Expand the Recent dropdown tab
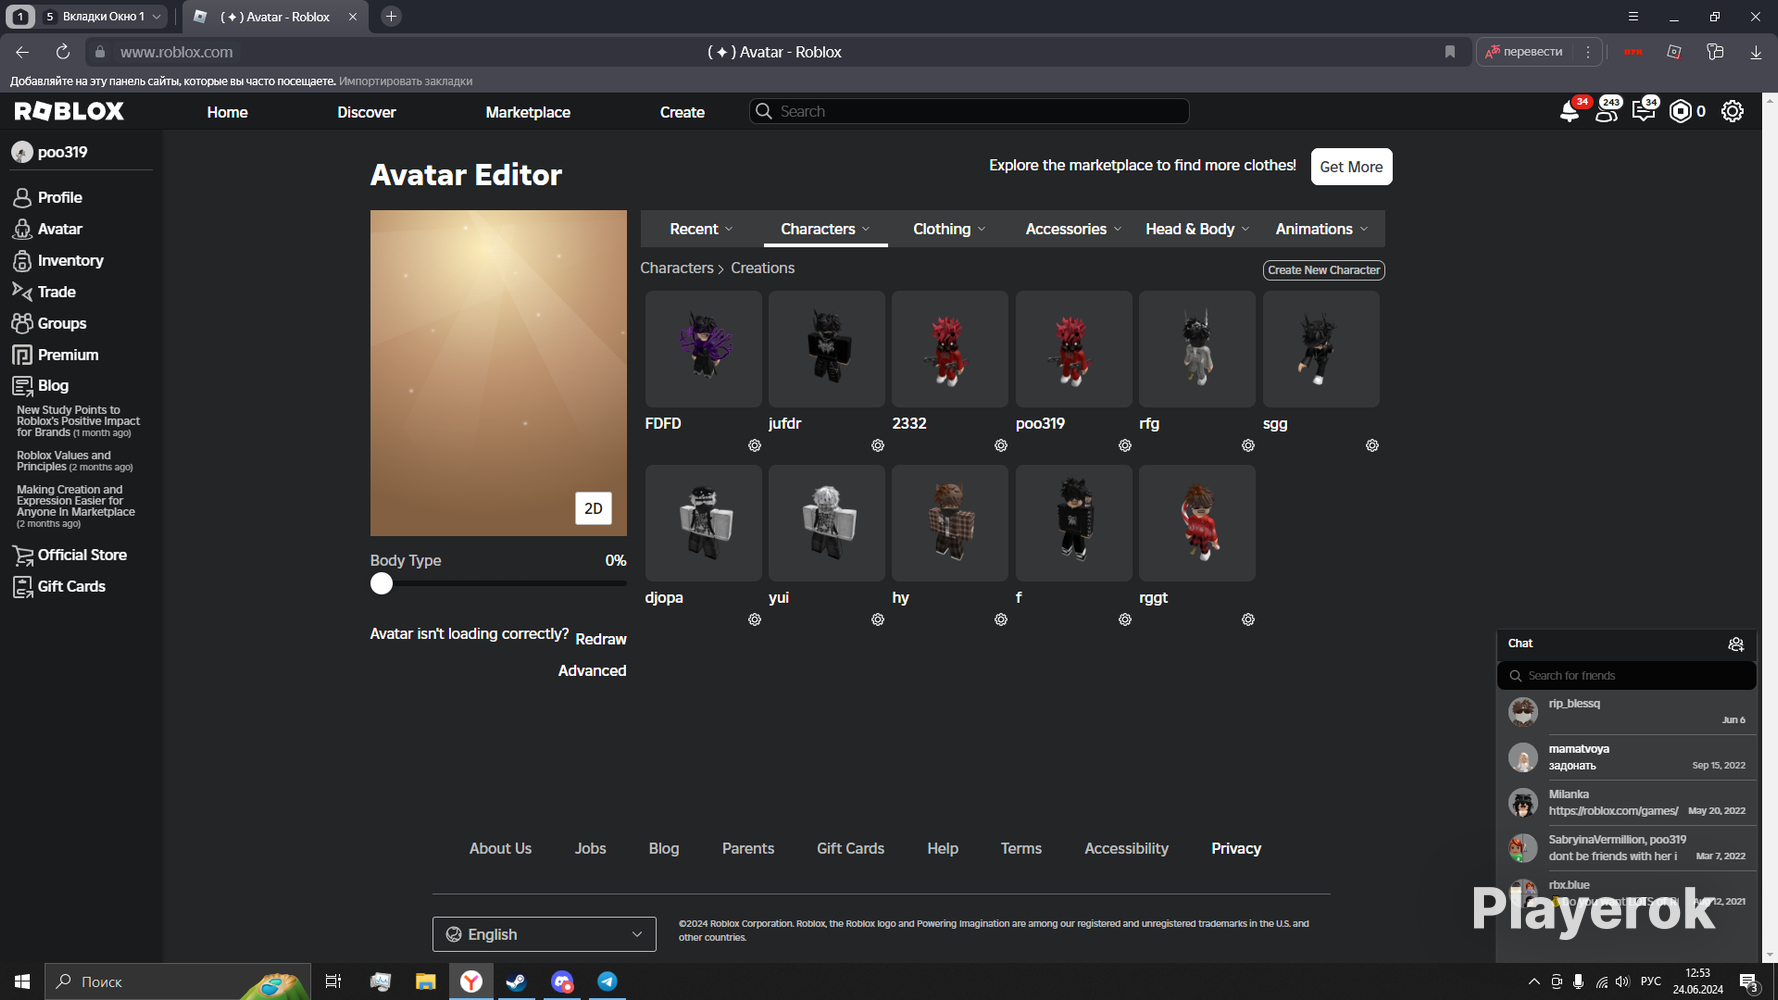 click(701, 229)
